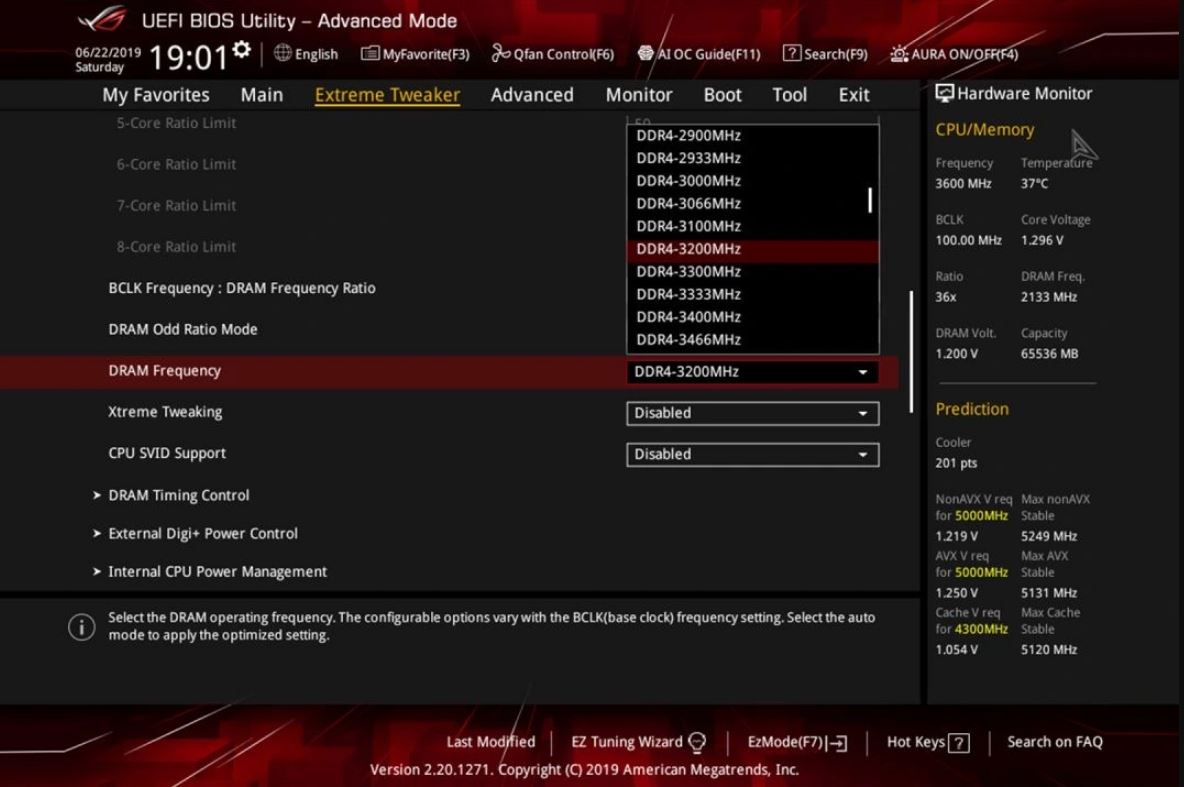1184x787 pixels.
Task: Select DDR4-3466MHz option
Action: pyautogui.click(x=753, y=340)
